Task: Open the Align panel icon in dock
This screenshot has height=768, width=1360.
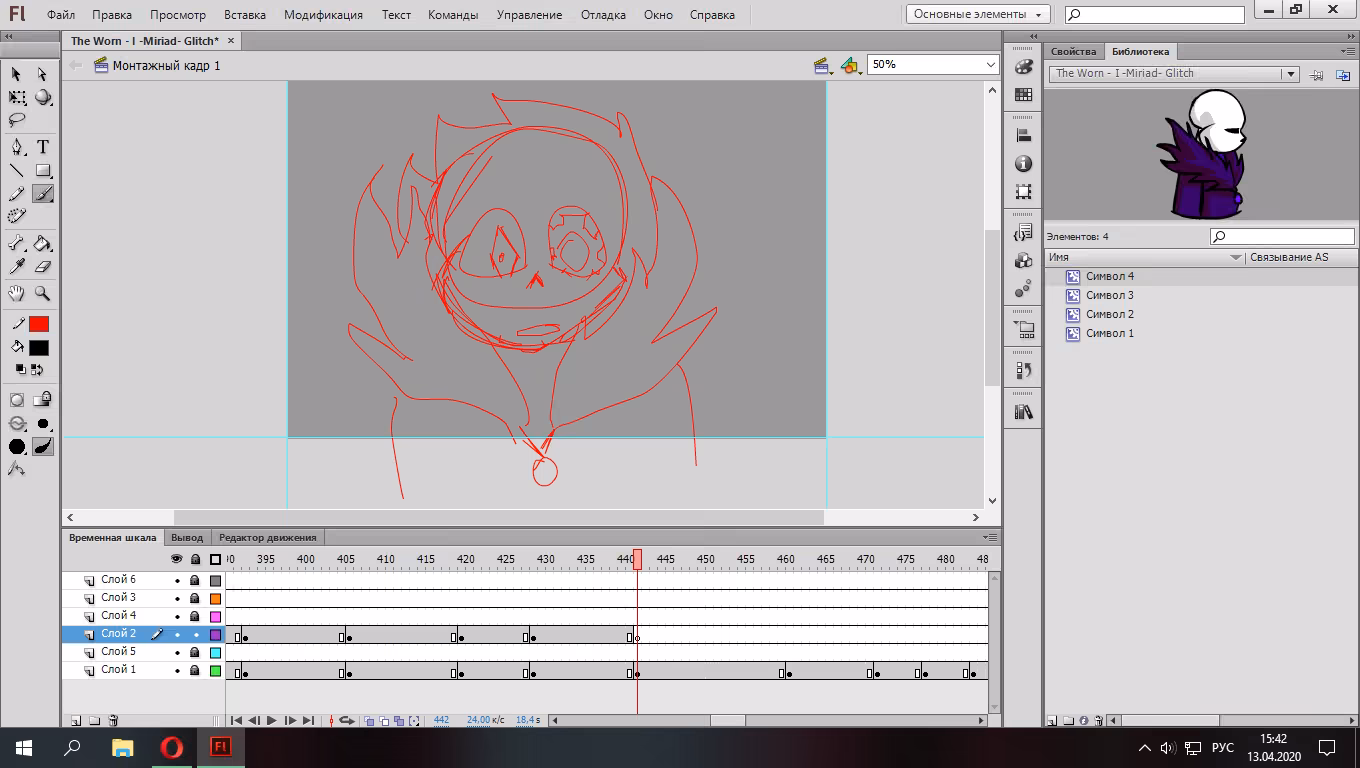Action: [1023, 136]
